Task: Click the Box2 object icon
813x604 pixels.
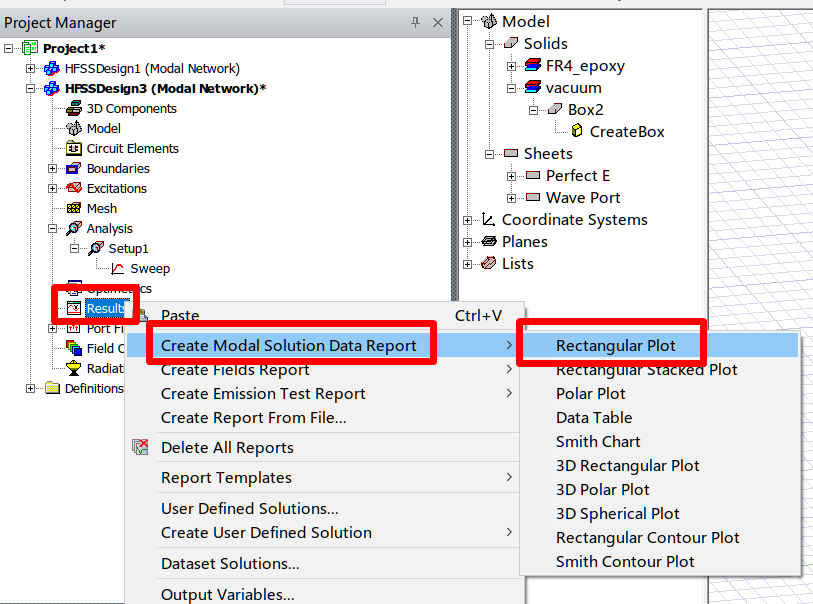Action: tap(555, 109)
